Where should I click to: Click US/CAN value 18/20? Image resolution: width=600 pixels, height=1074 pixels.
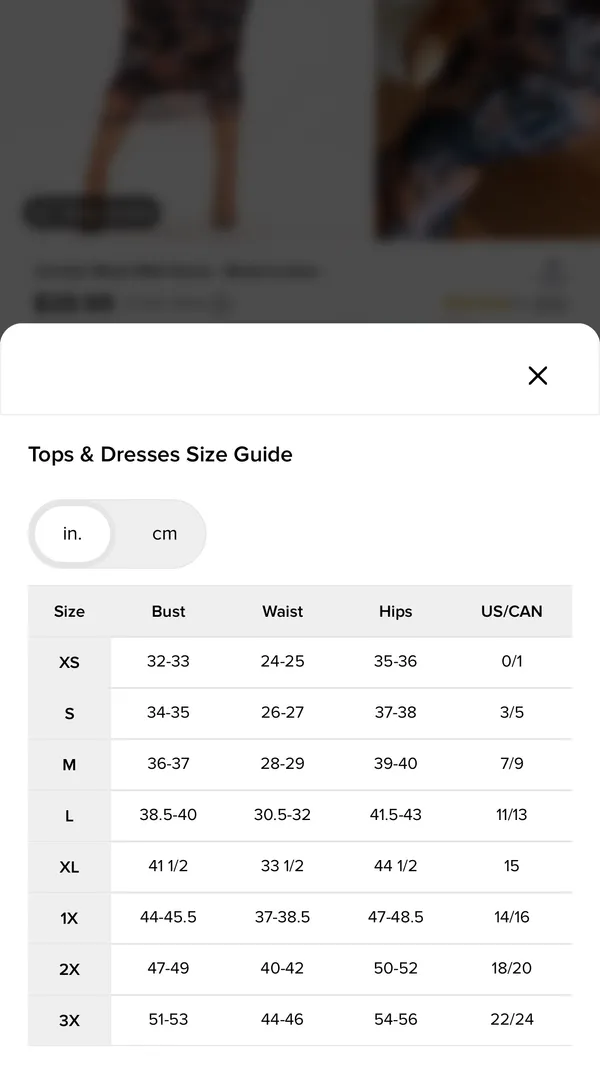click(x=512, y=969)
